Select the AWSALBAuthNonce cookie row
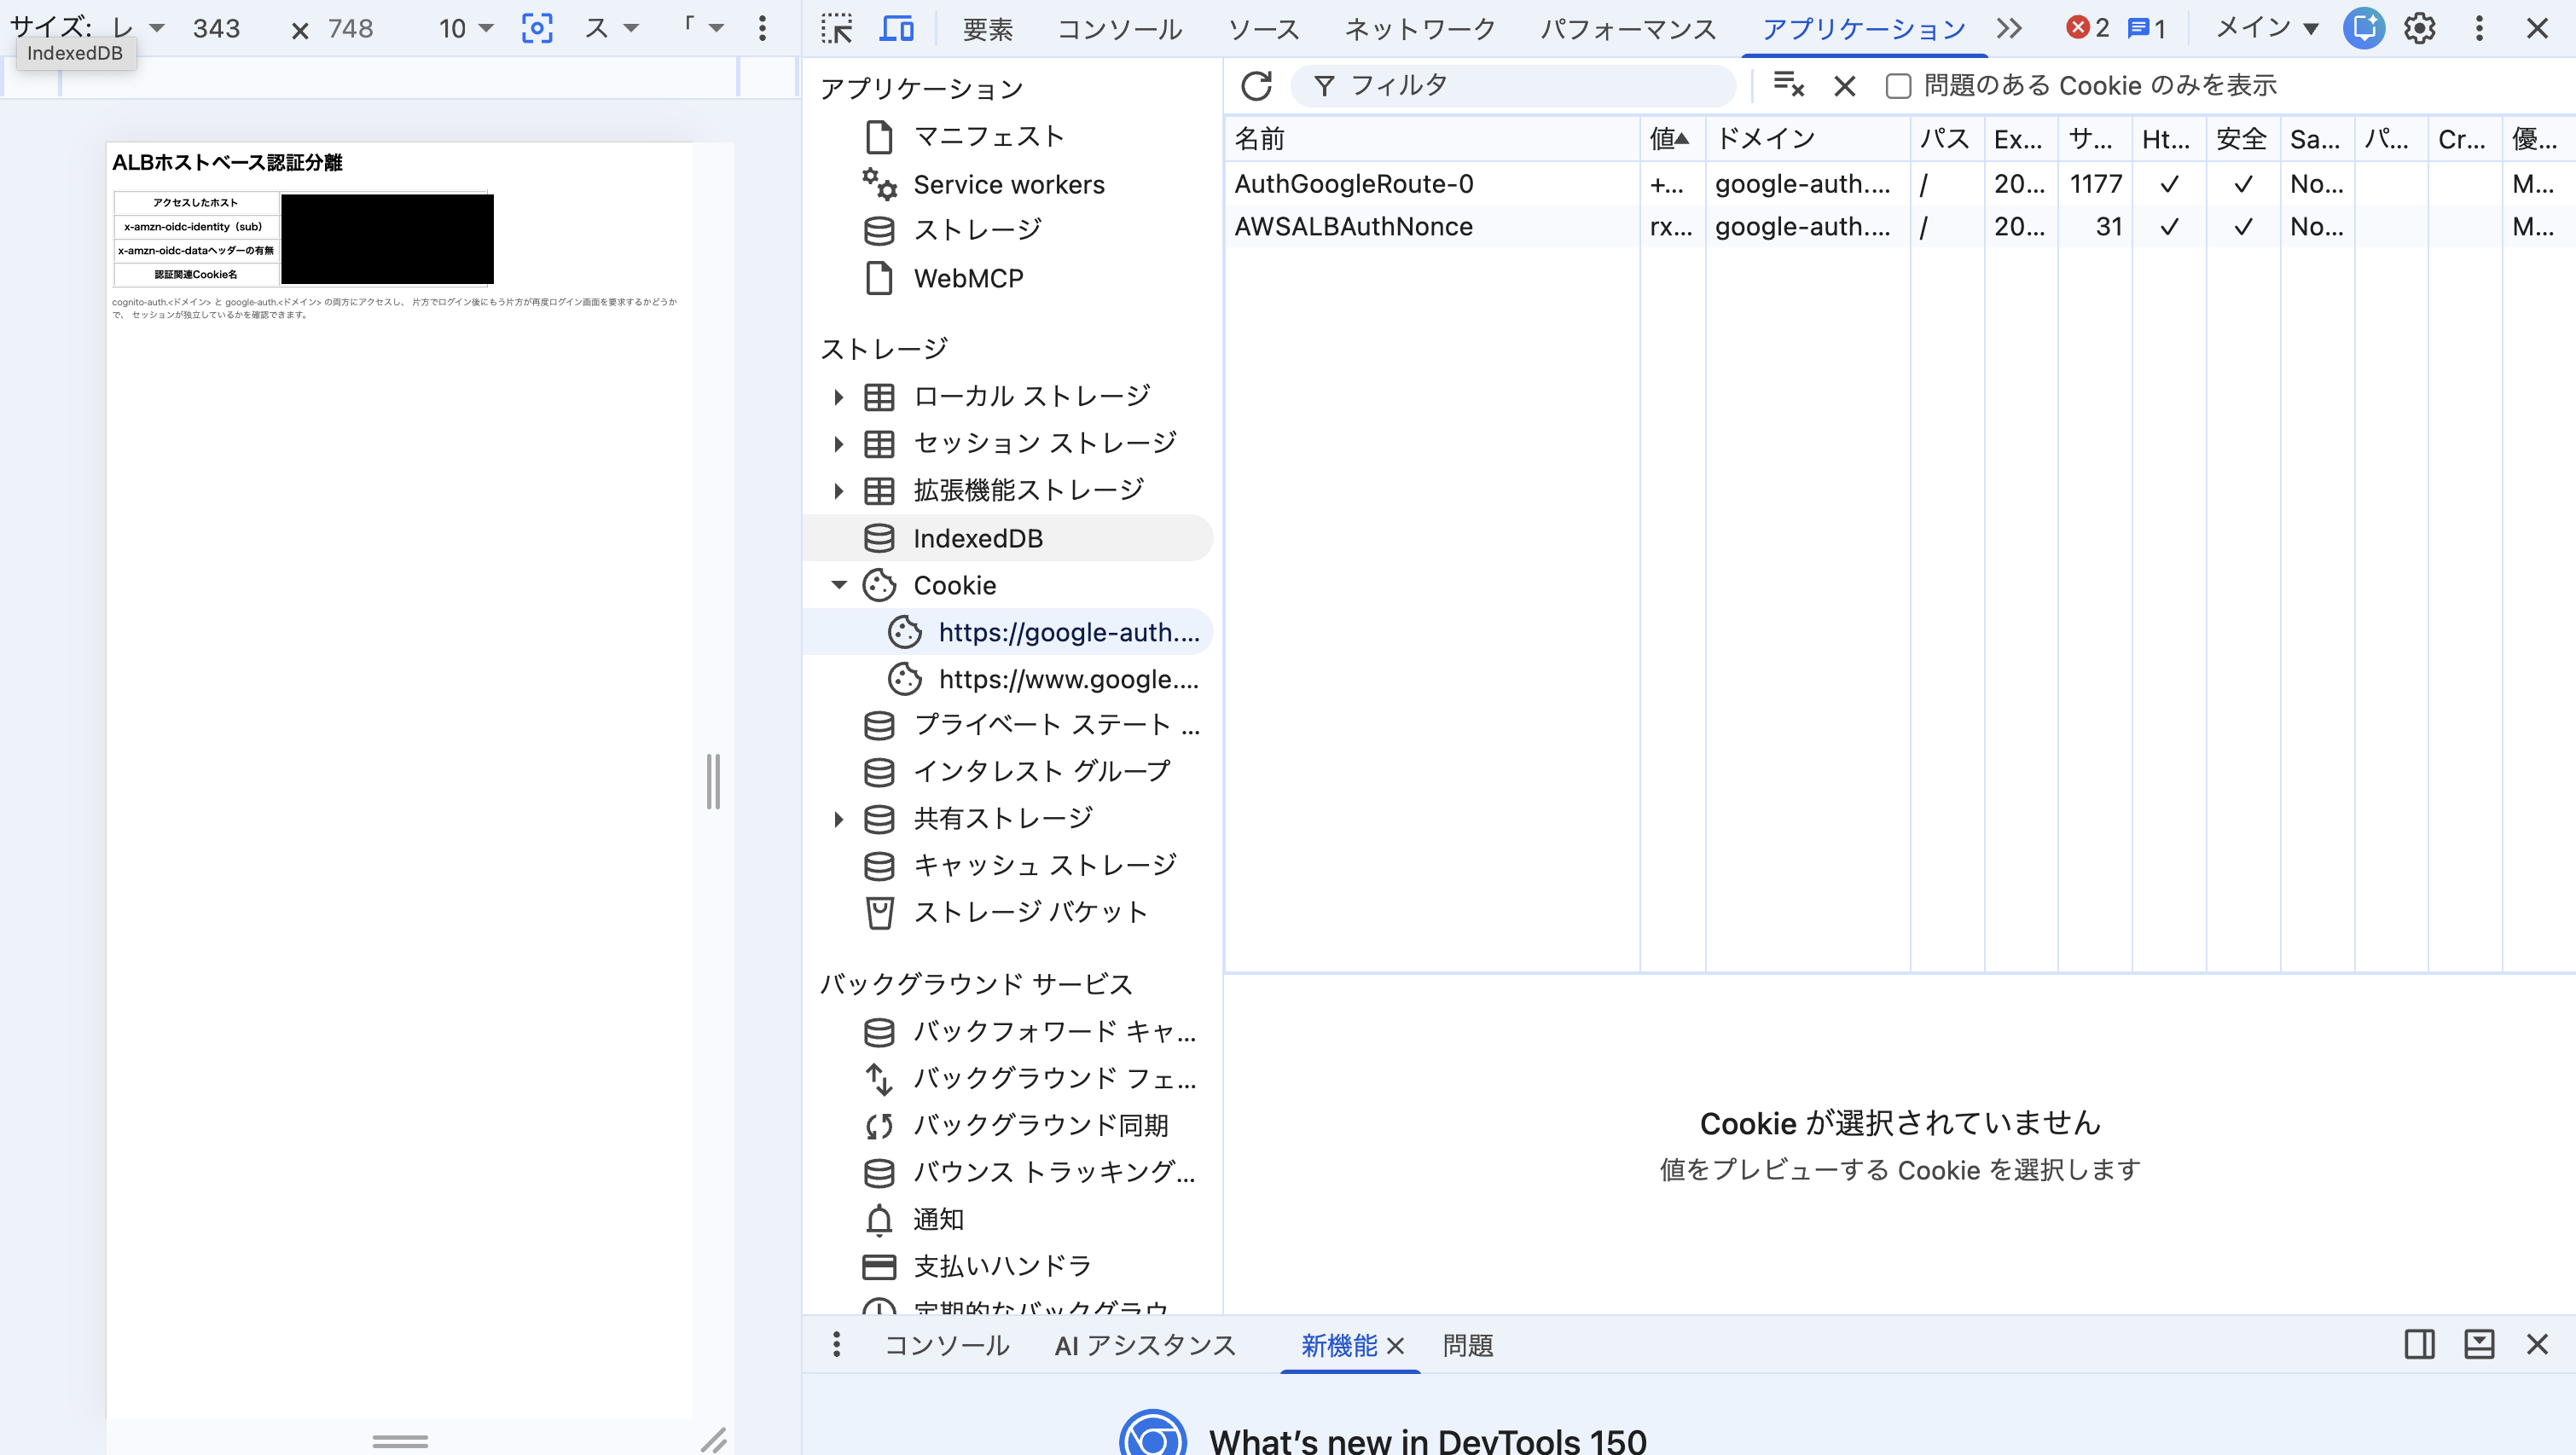 pyautogui.click(x=1900, y=227)
